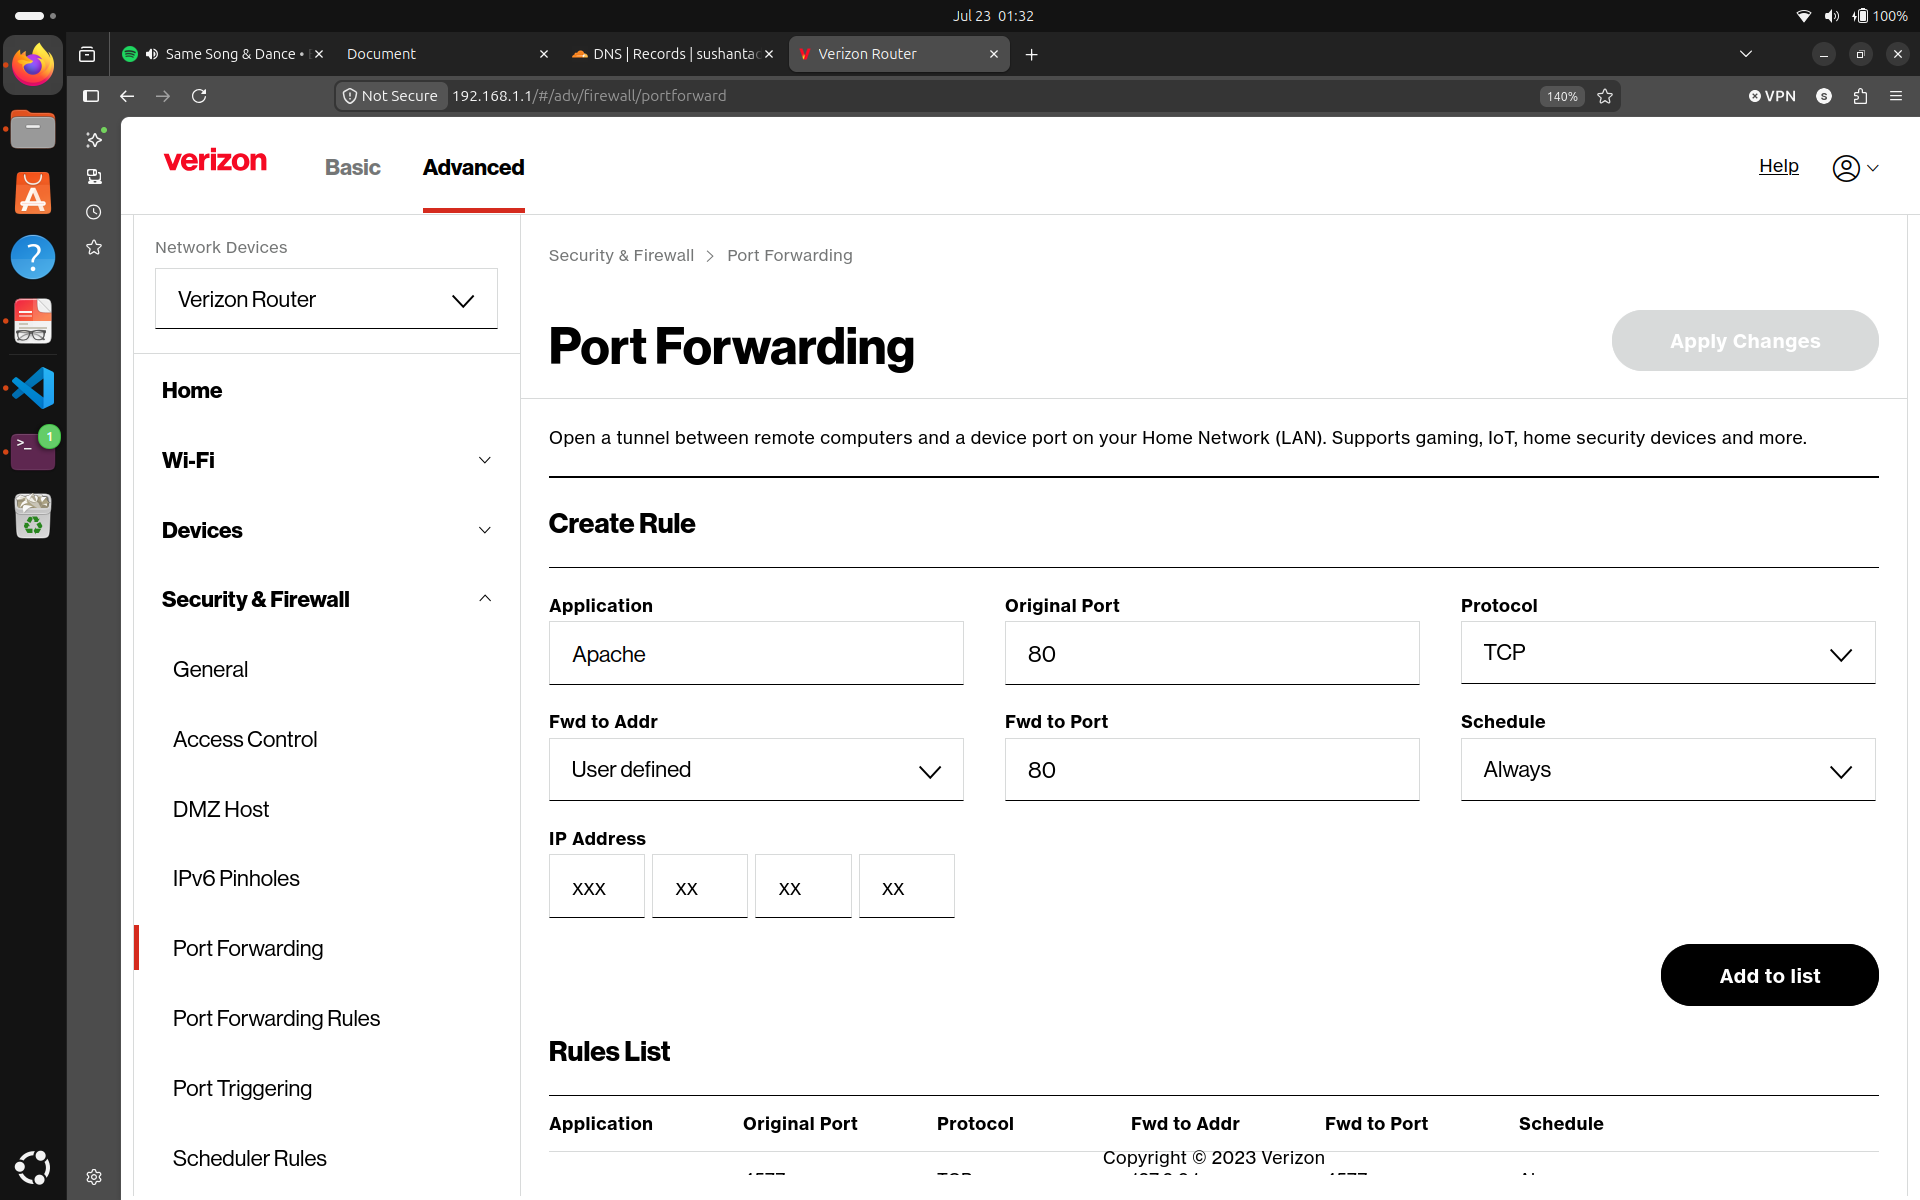
Task: Open the system status menu in the top bar
Action: tap(1850, 16)
